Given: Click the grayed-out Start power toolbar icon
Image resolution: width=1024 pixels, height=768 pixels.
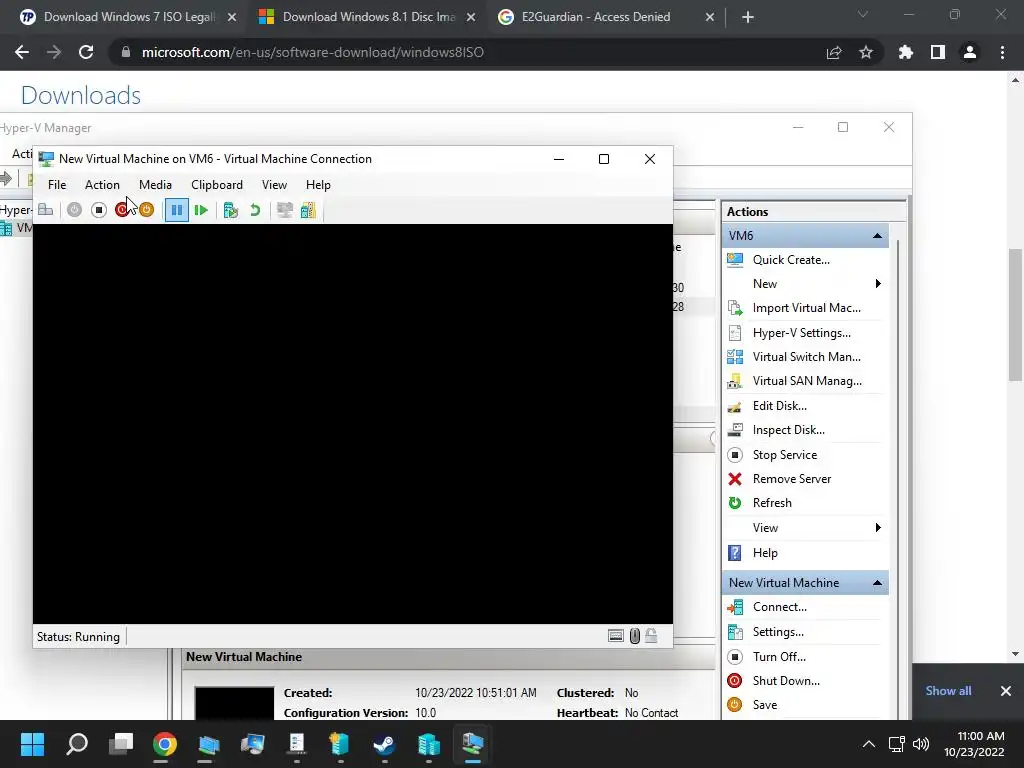Looking at the screenshot, I should (74, 210).
